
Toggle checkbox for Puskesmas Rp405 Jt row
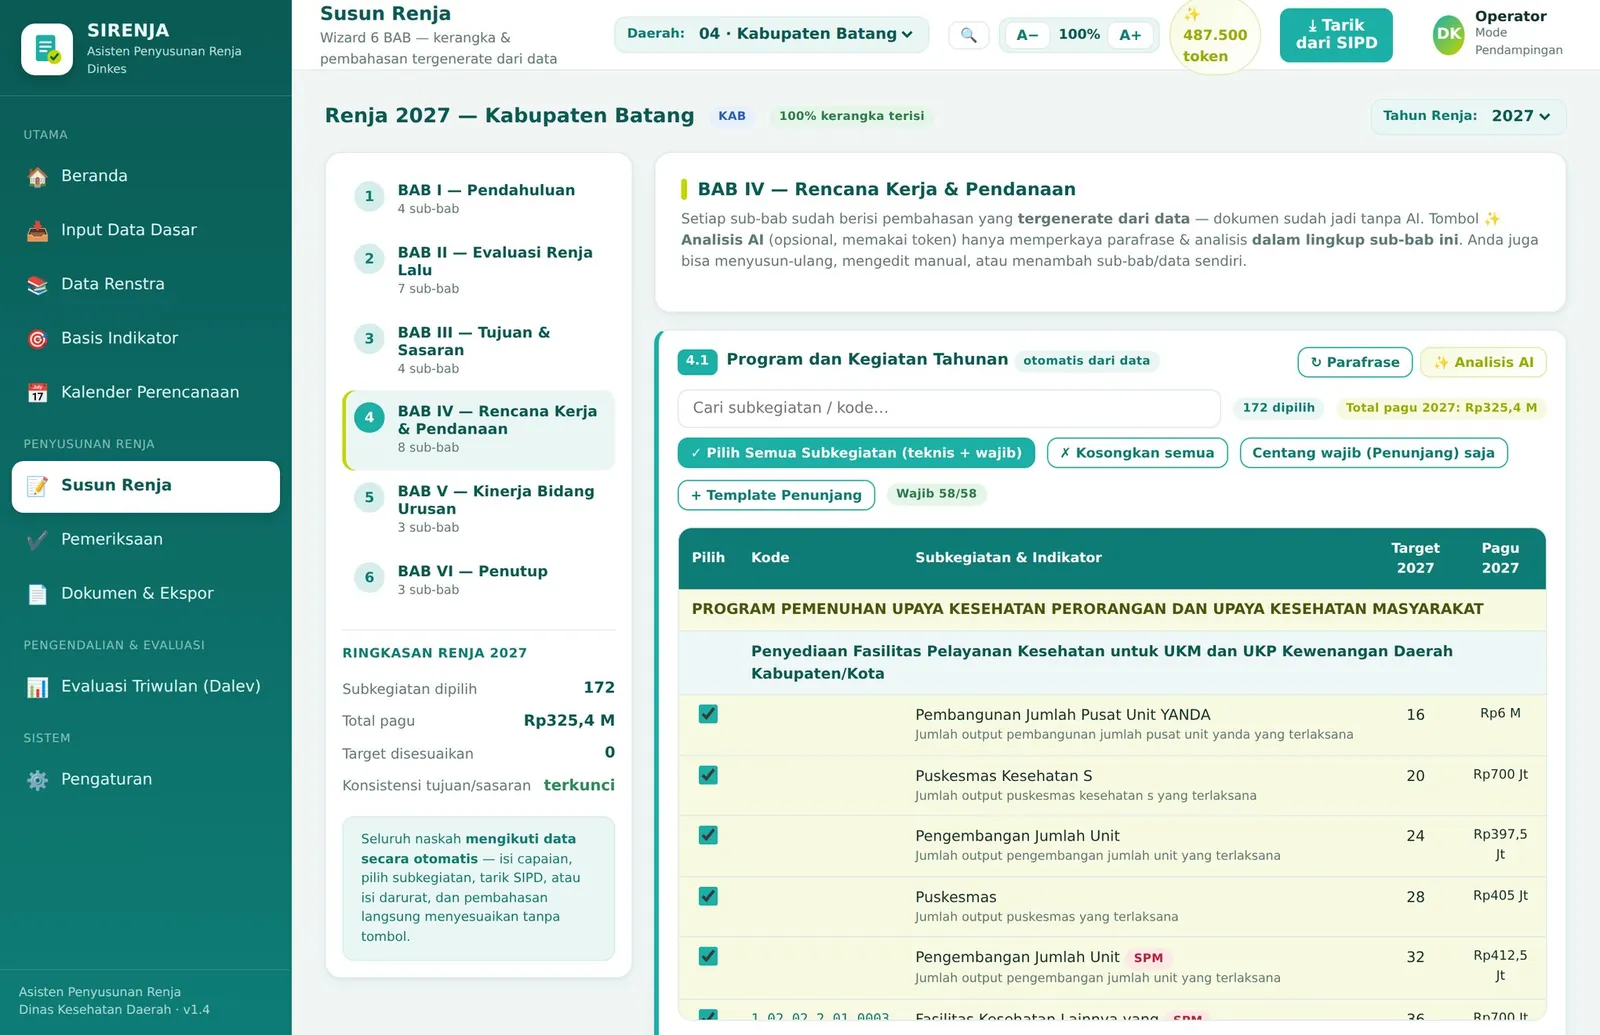coord(708,896)
